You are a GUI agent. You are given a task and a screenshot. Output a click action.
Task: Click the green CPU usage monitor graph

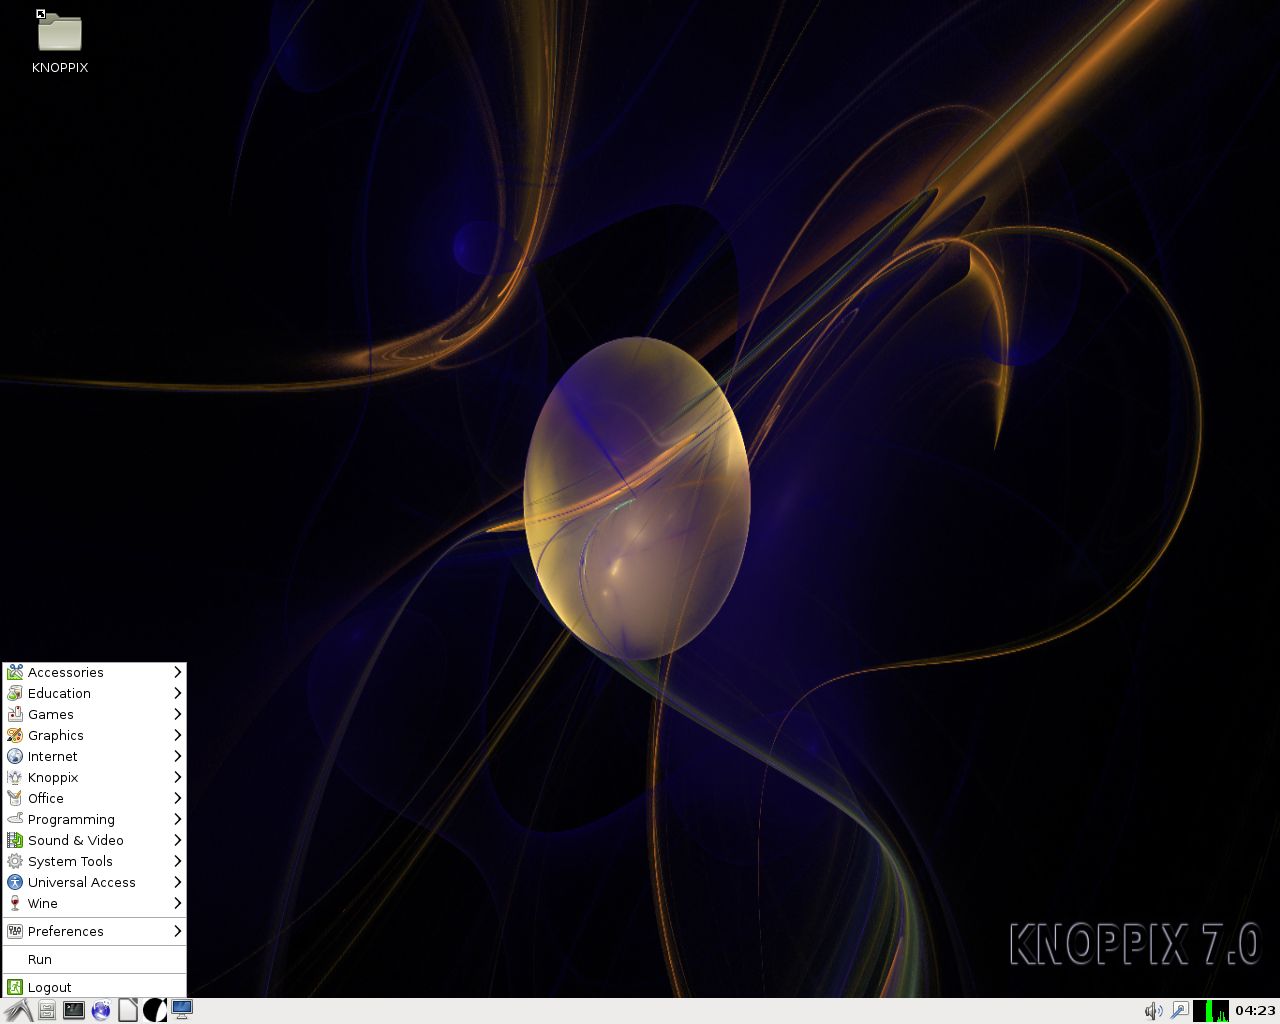click(x=1211, y=1010)
